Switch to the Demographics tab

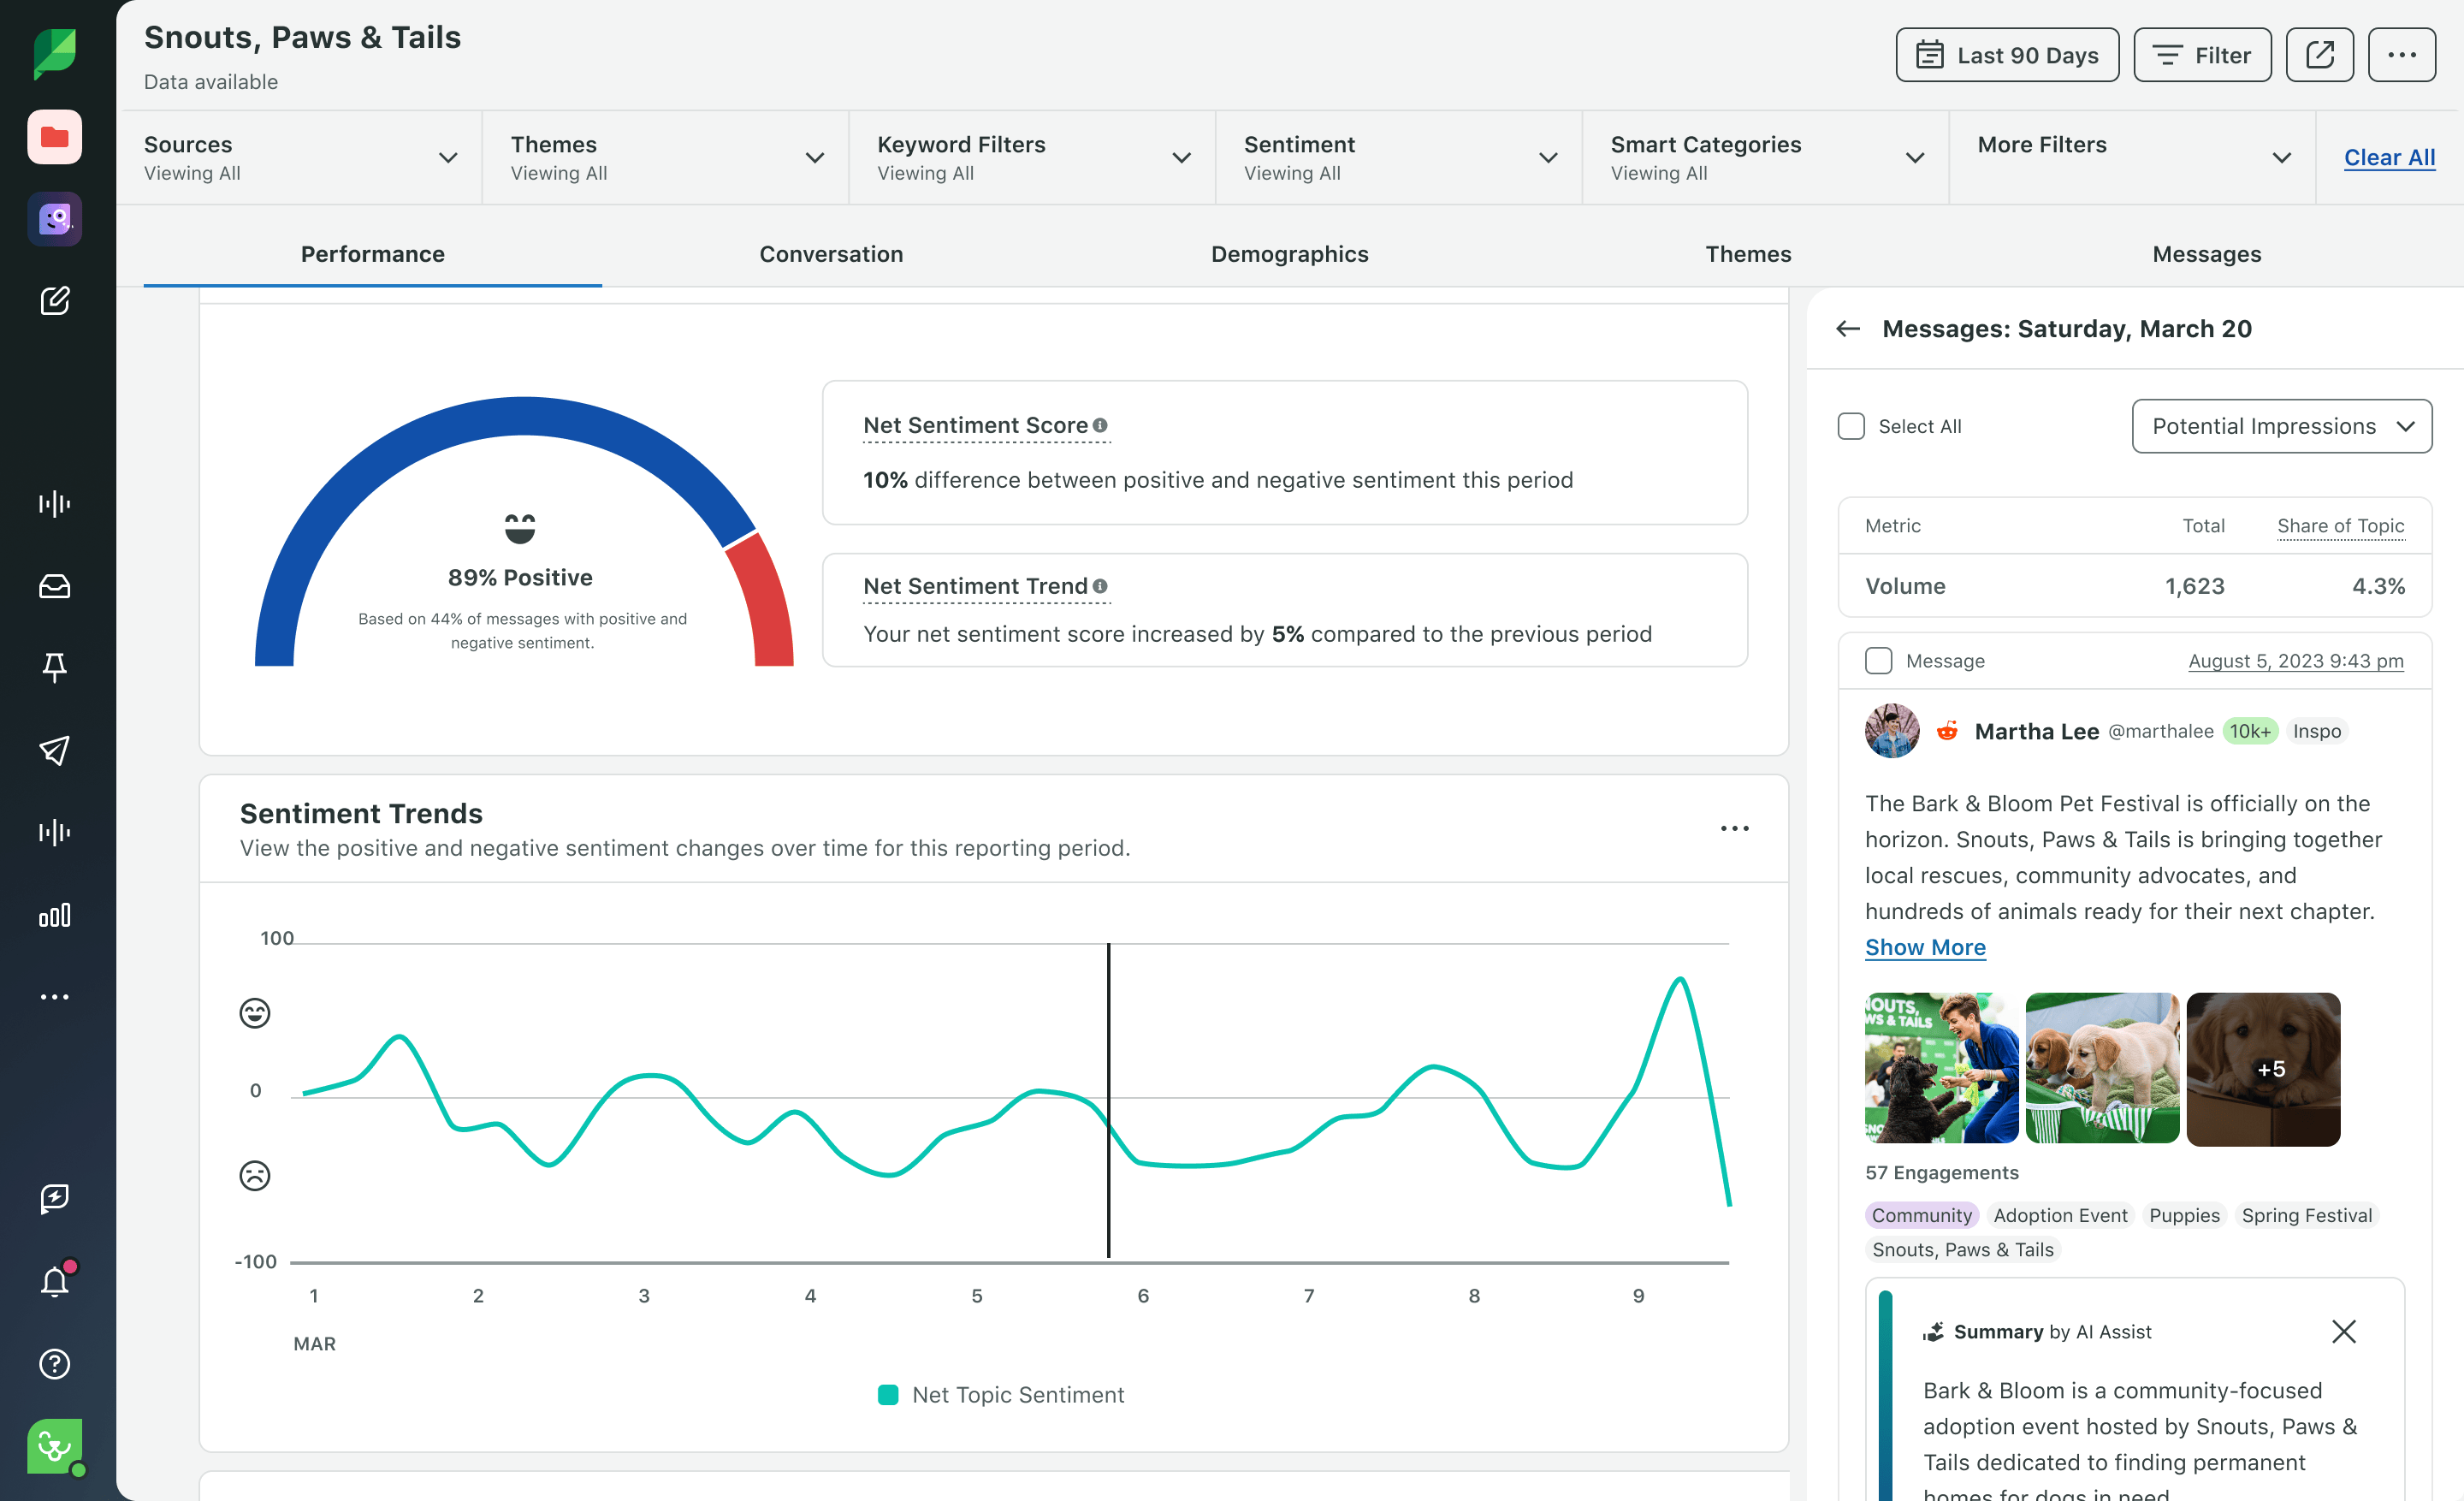point(1290,254)
